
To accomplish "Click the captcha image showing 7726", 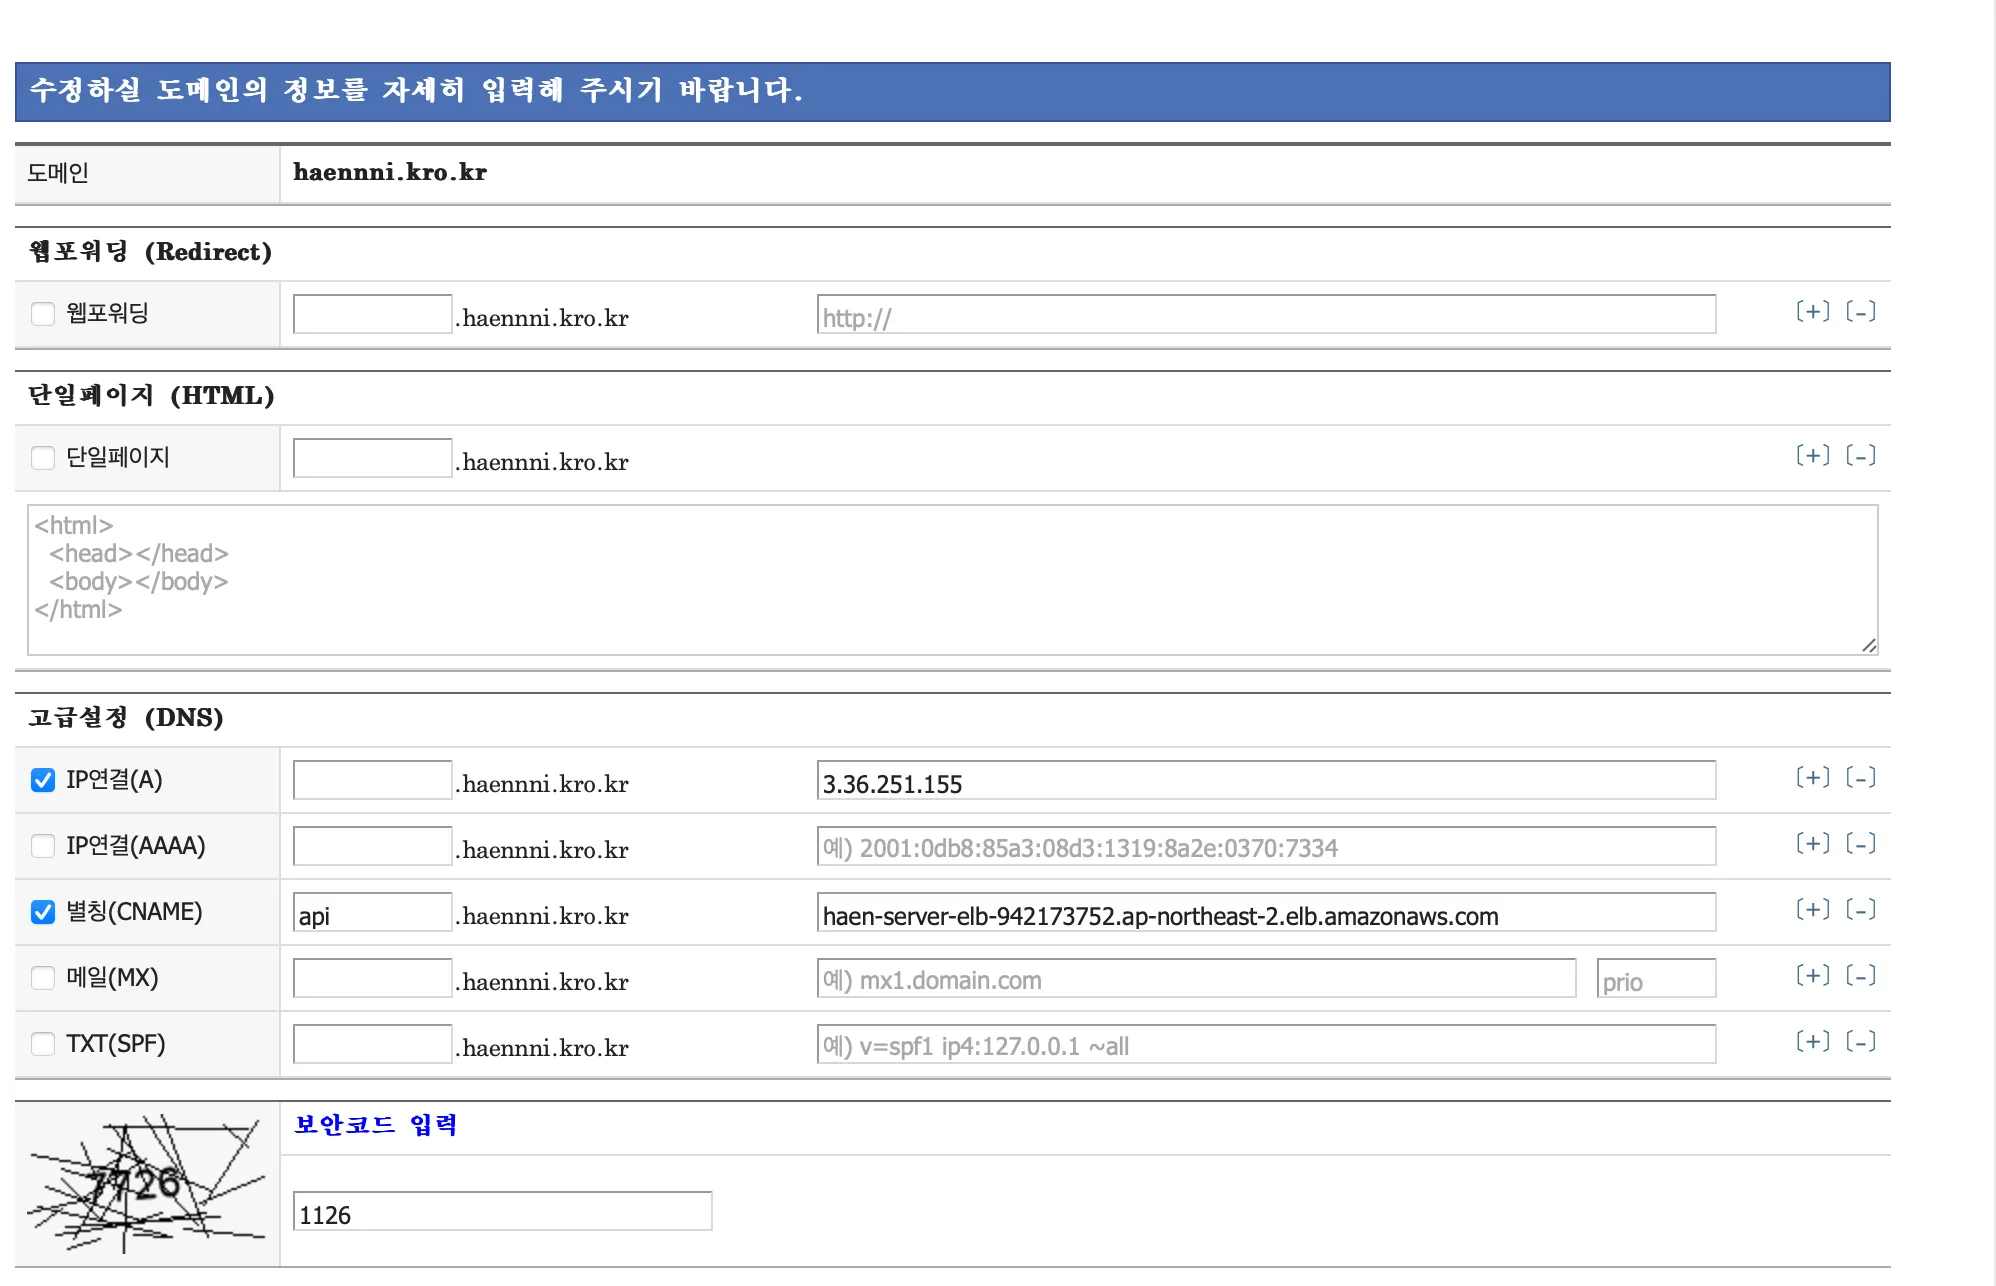I will point(147,1184).
